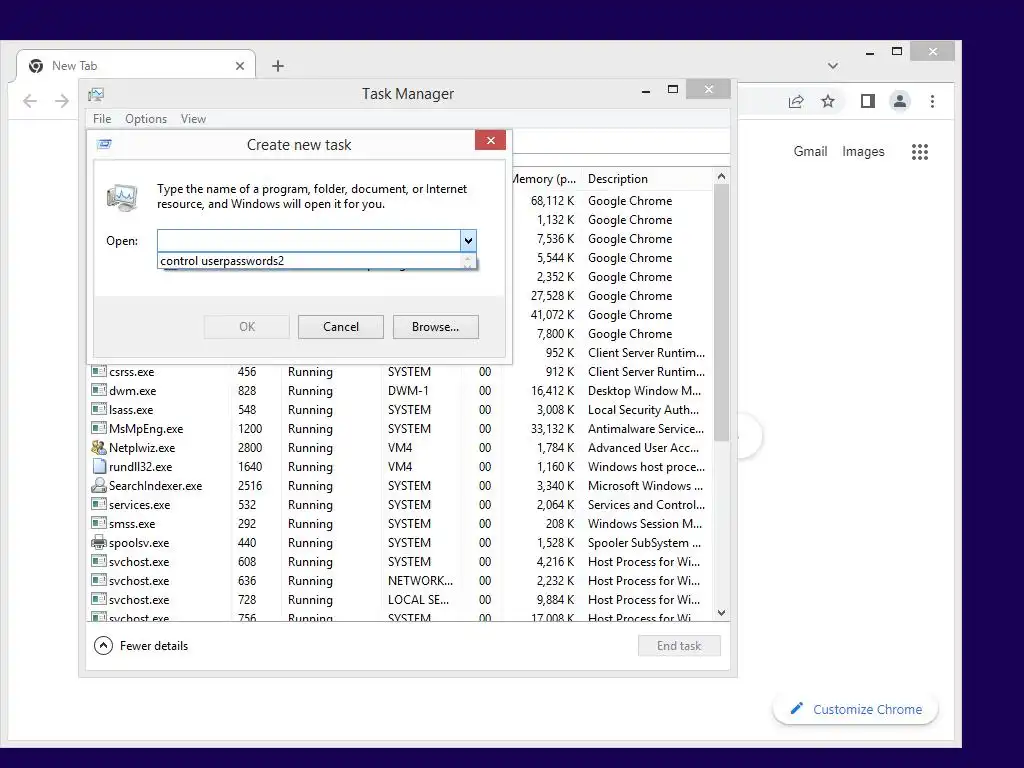This screenshot has width=1024, height=768.
Task: Open the Gmail link
Action: (810, 152)
